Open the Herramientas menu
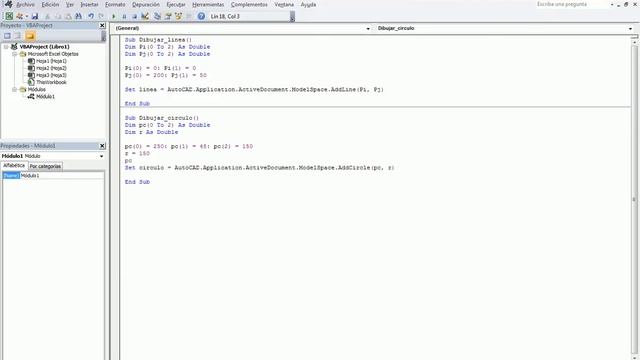Image resolution: width=640 pixels, height=360 pixels. click(x=208, y=4)
